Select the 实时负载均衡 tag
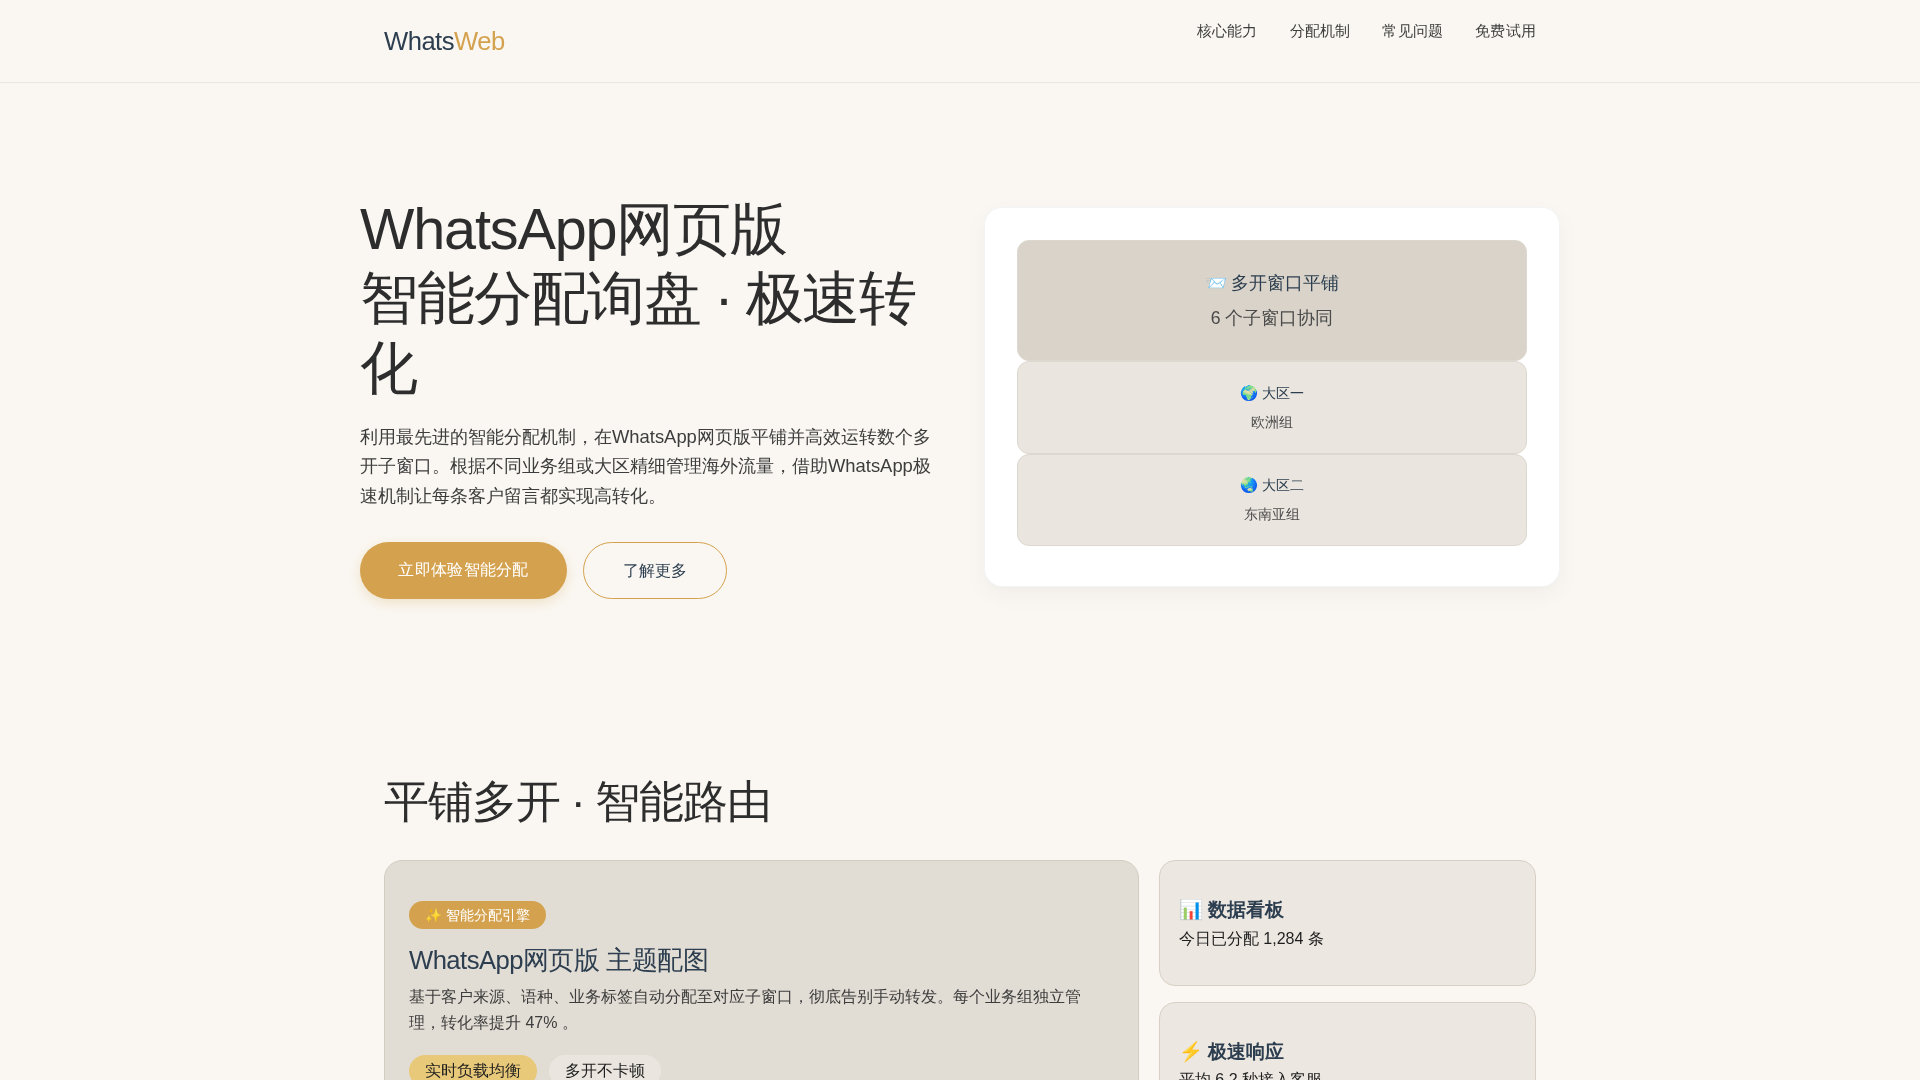 pos(473,1069)
